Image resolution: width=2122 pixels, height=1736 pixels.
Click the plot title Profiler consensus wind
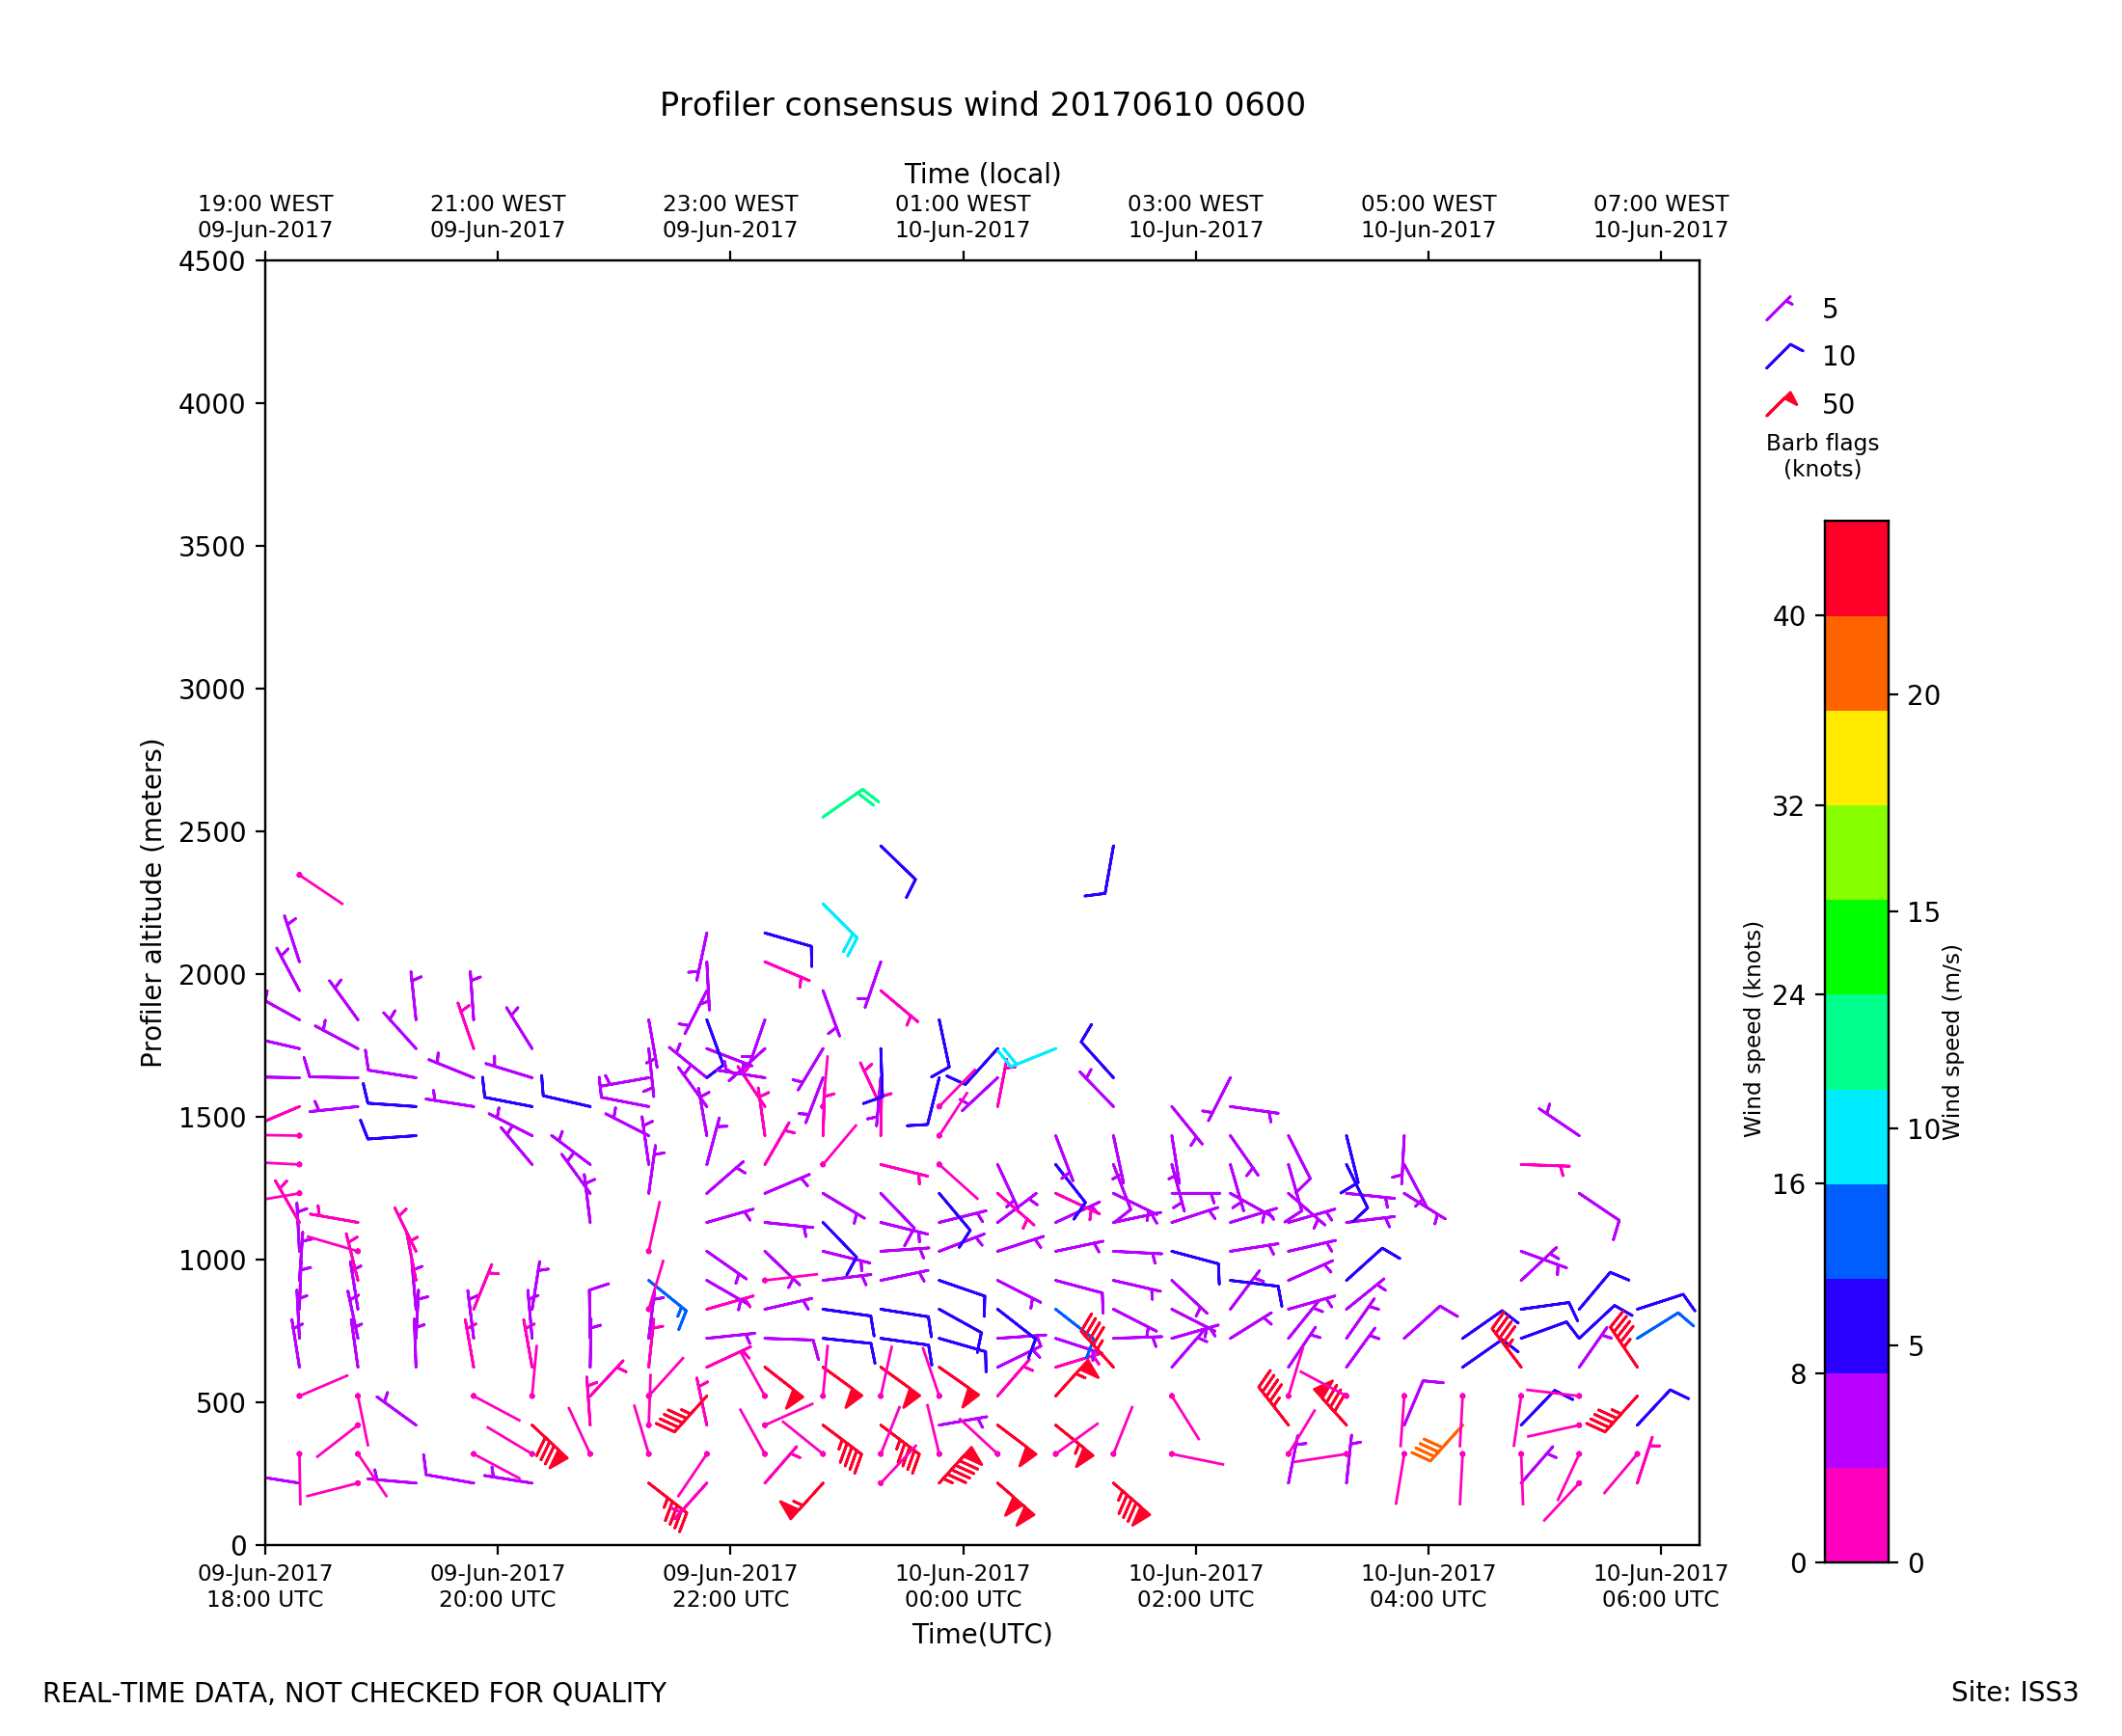tap(982, 105)
